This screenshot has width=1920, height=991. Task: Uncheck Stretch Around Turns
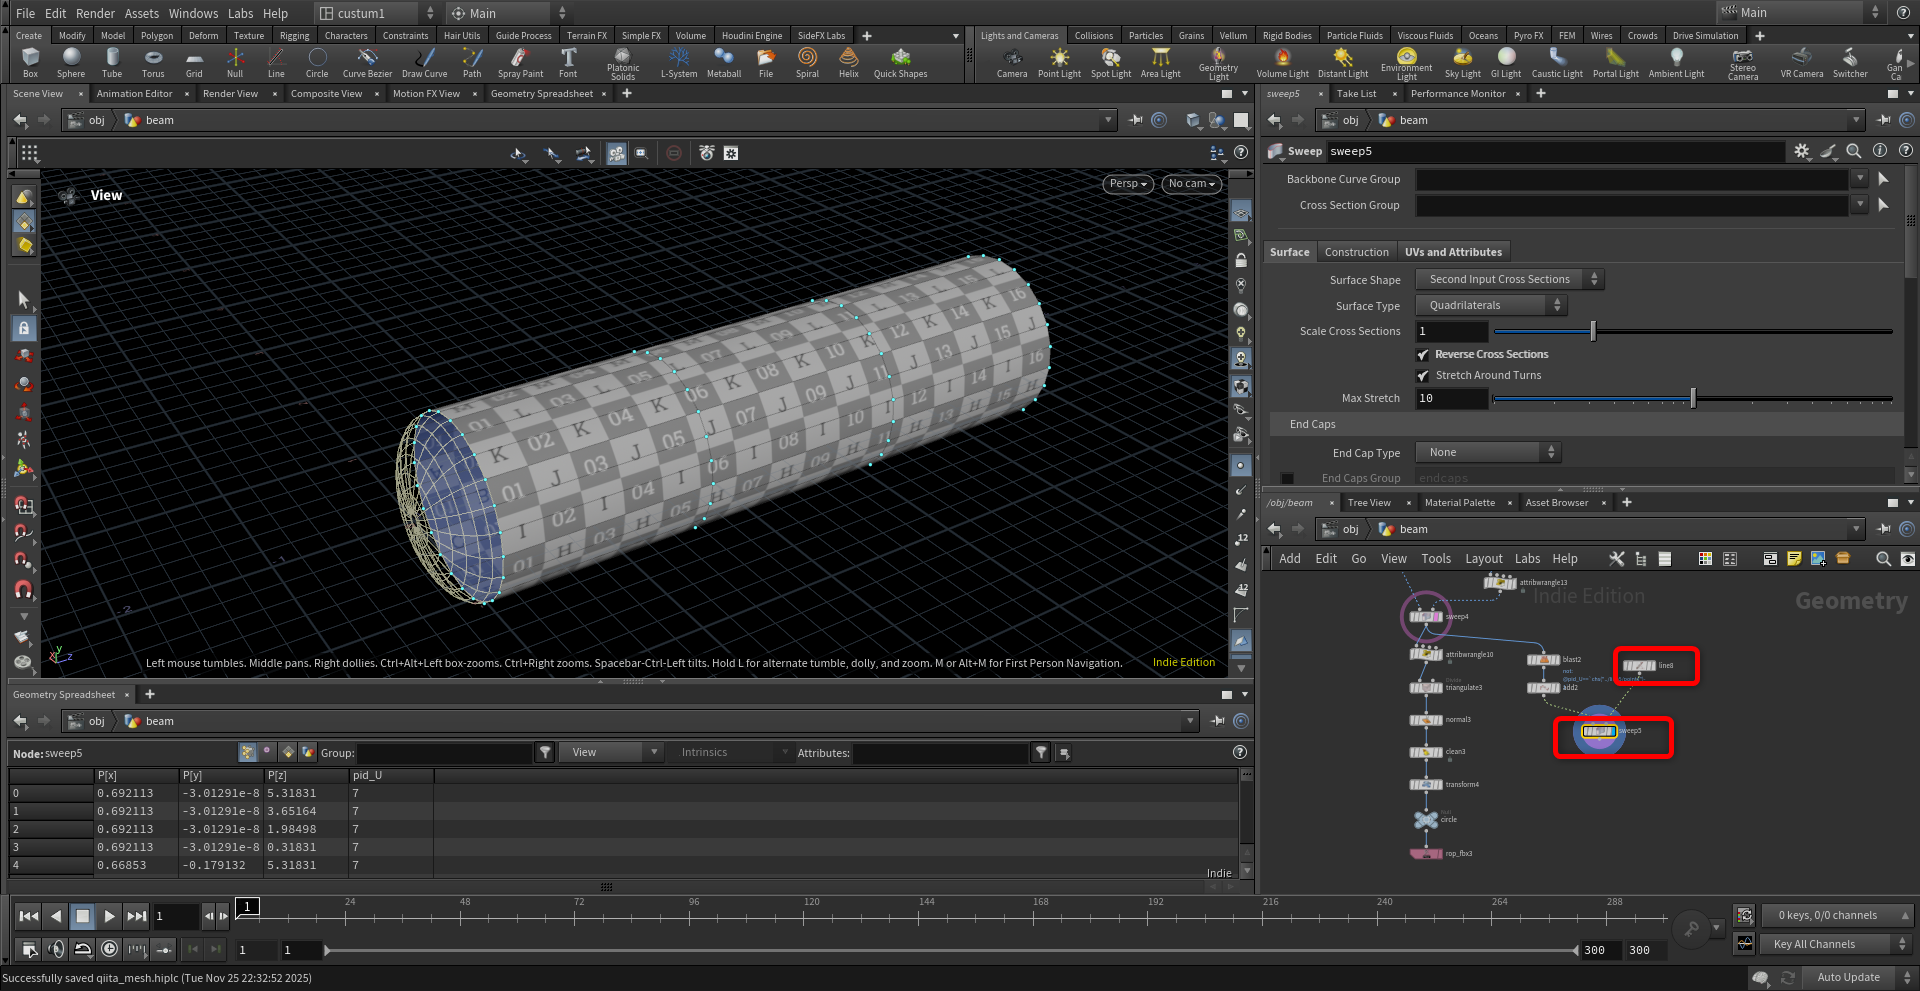pos(1423,376)
